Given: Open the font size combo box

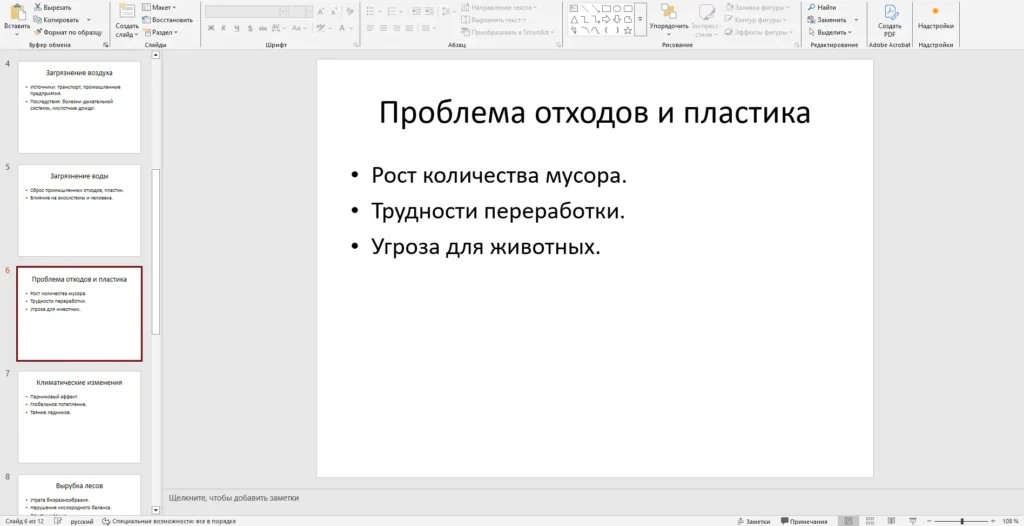Looking at the screenshot, I should click(302, 12).
